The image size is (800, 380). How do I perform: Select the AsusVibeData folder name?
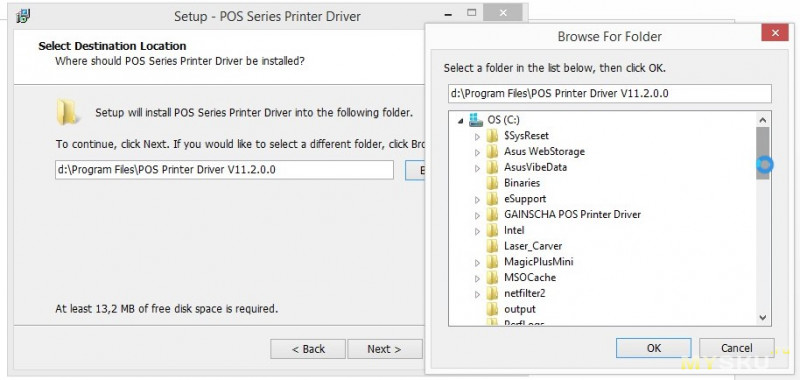[x=535, y=167]
